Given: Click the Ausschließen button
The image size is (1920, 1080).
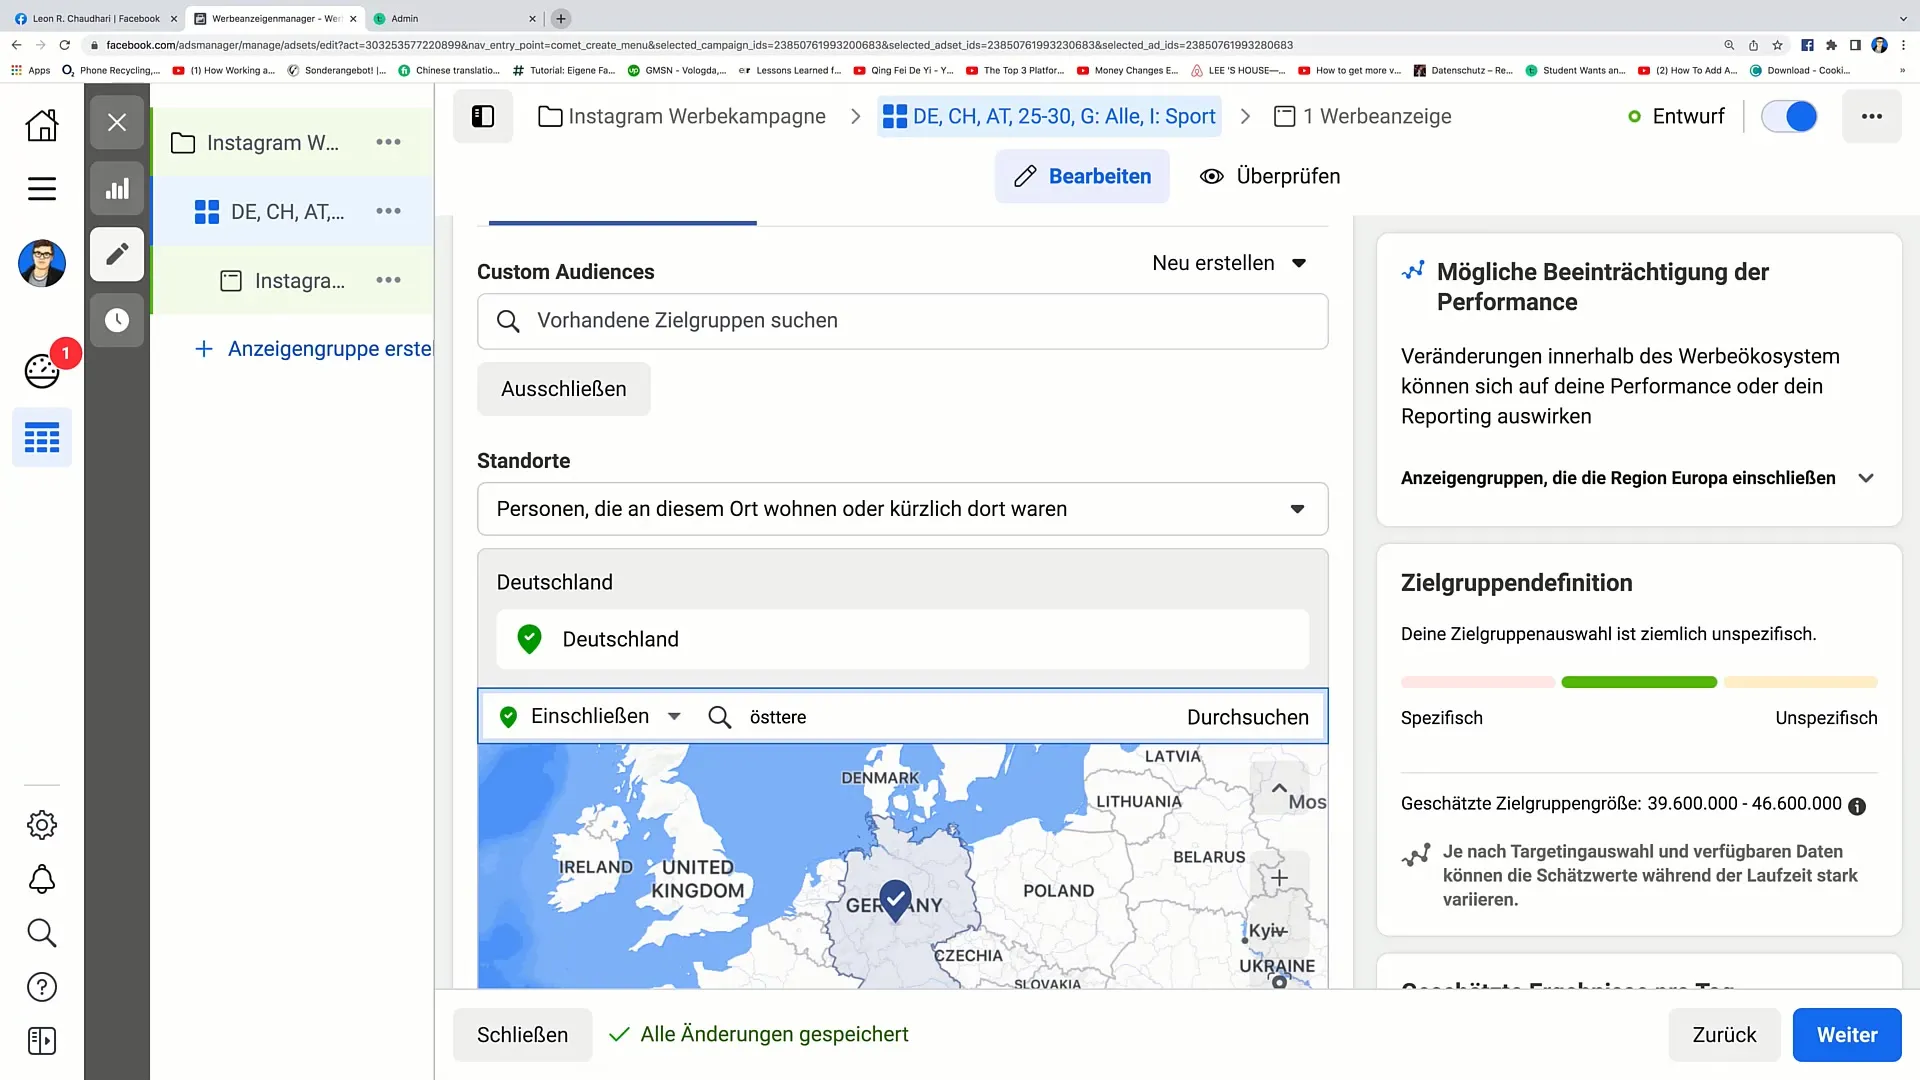Looking at the screenshot, I should tap(563, 389).
